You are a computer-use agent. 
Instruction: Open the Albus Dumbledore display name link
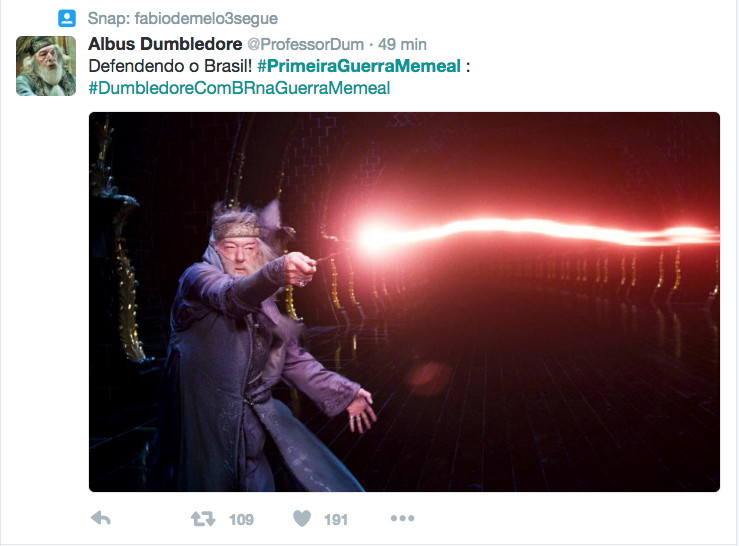[x=165, y=44]
